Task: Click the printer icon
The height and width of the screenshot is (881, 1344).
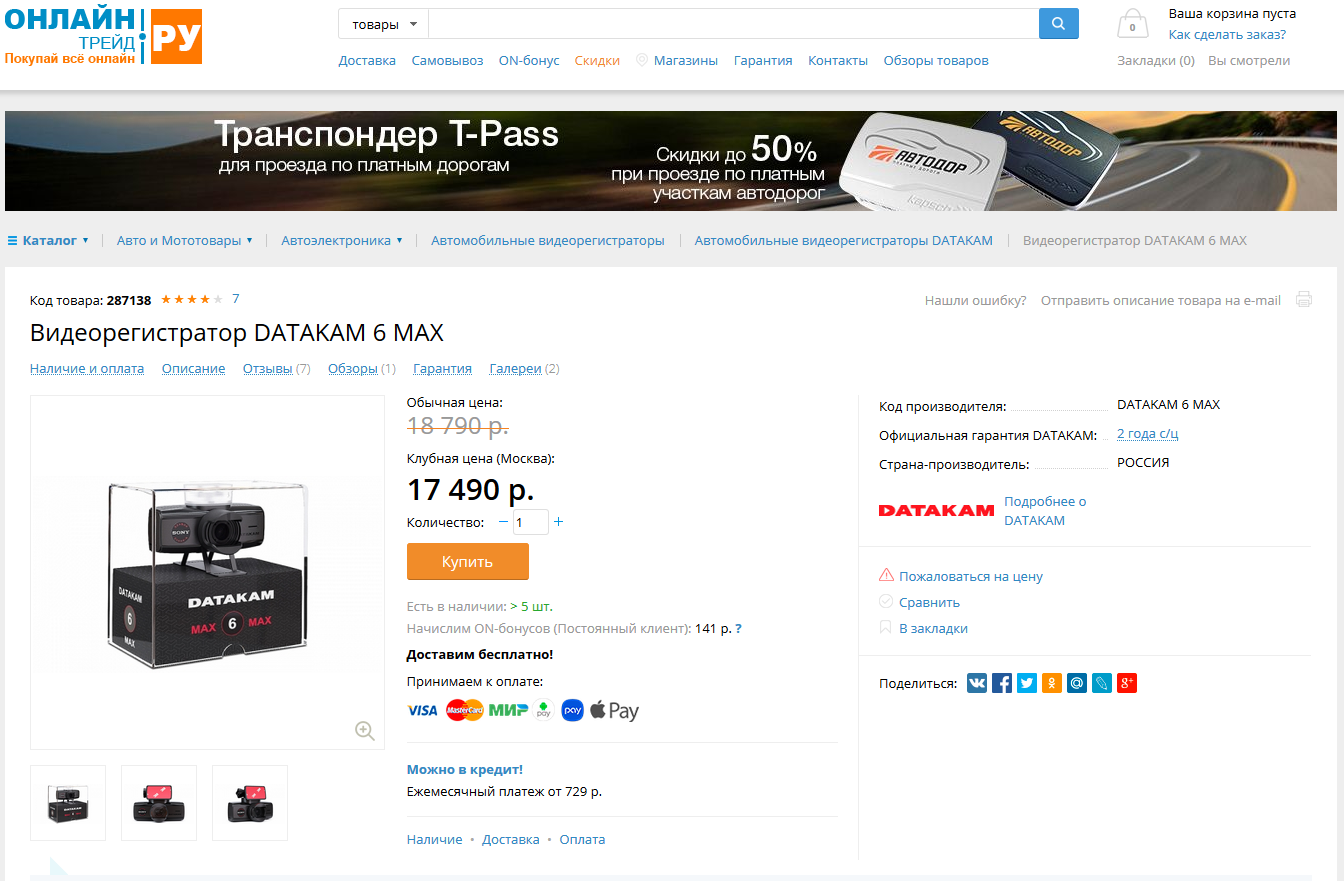Action: click(x=1304, y=299)
